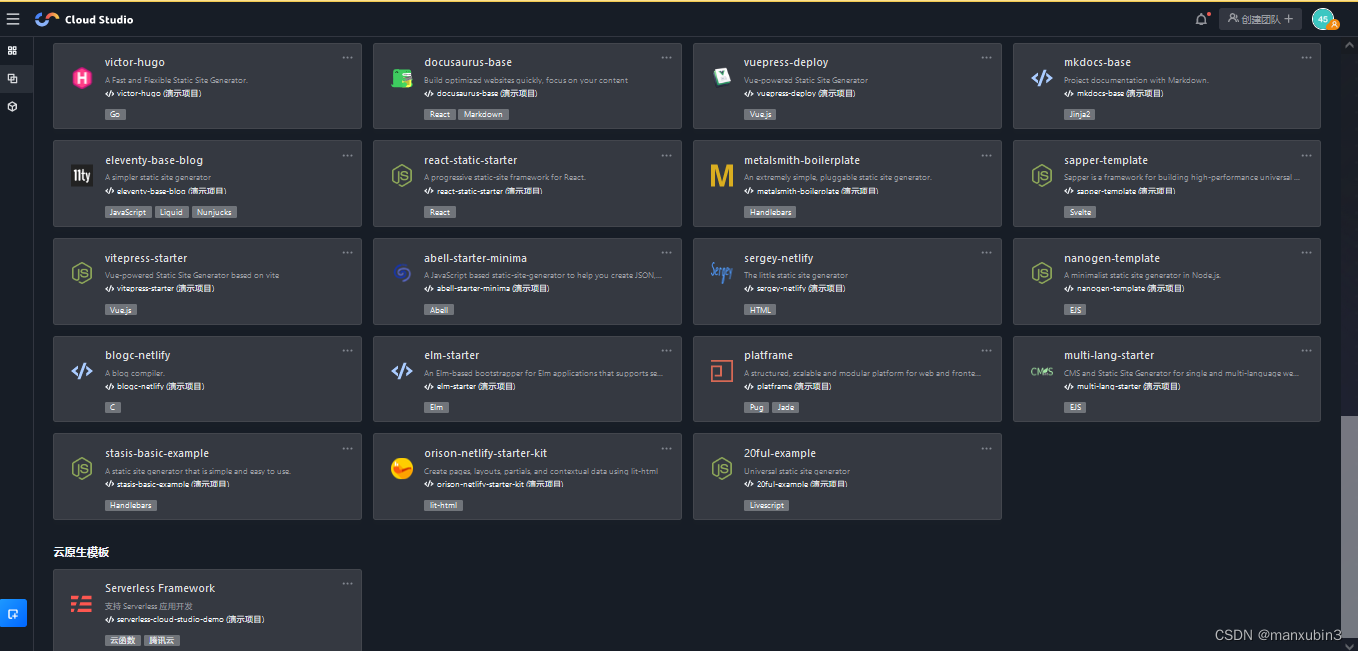
Task: Click the sapper-template JS icon
Action: pyautogui.click(x=1042, y=176)
